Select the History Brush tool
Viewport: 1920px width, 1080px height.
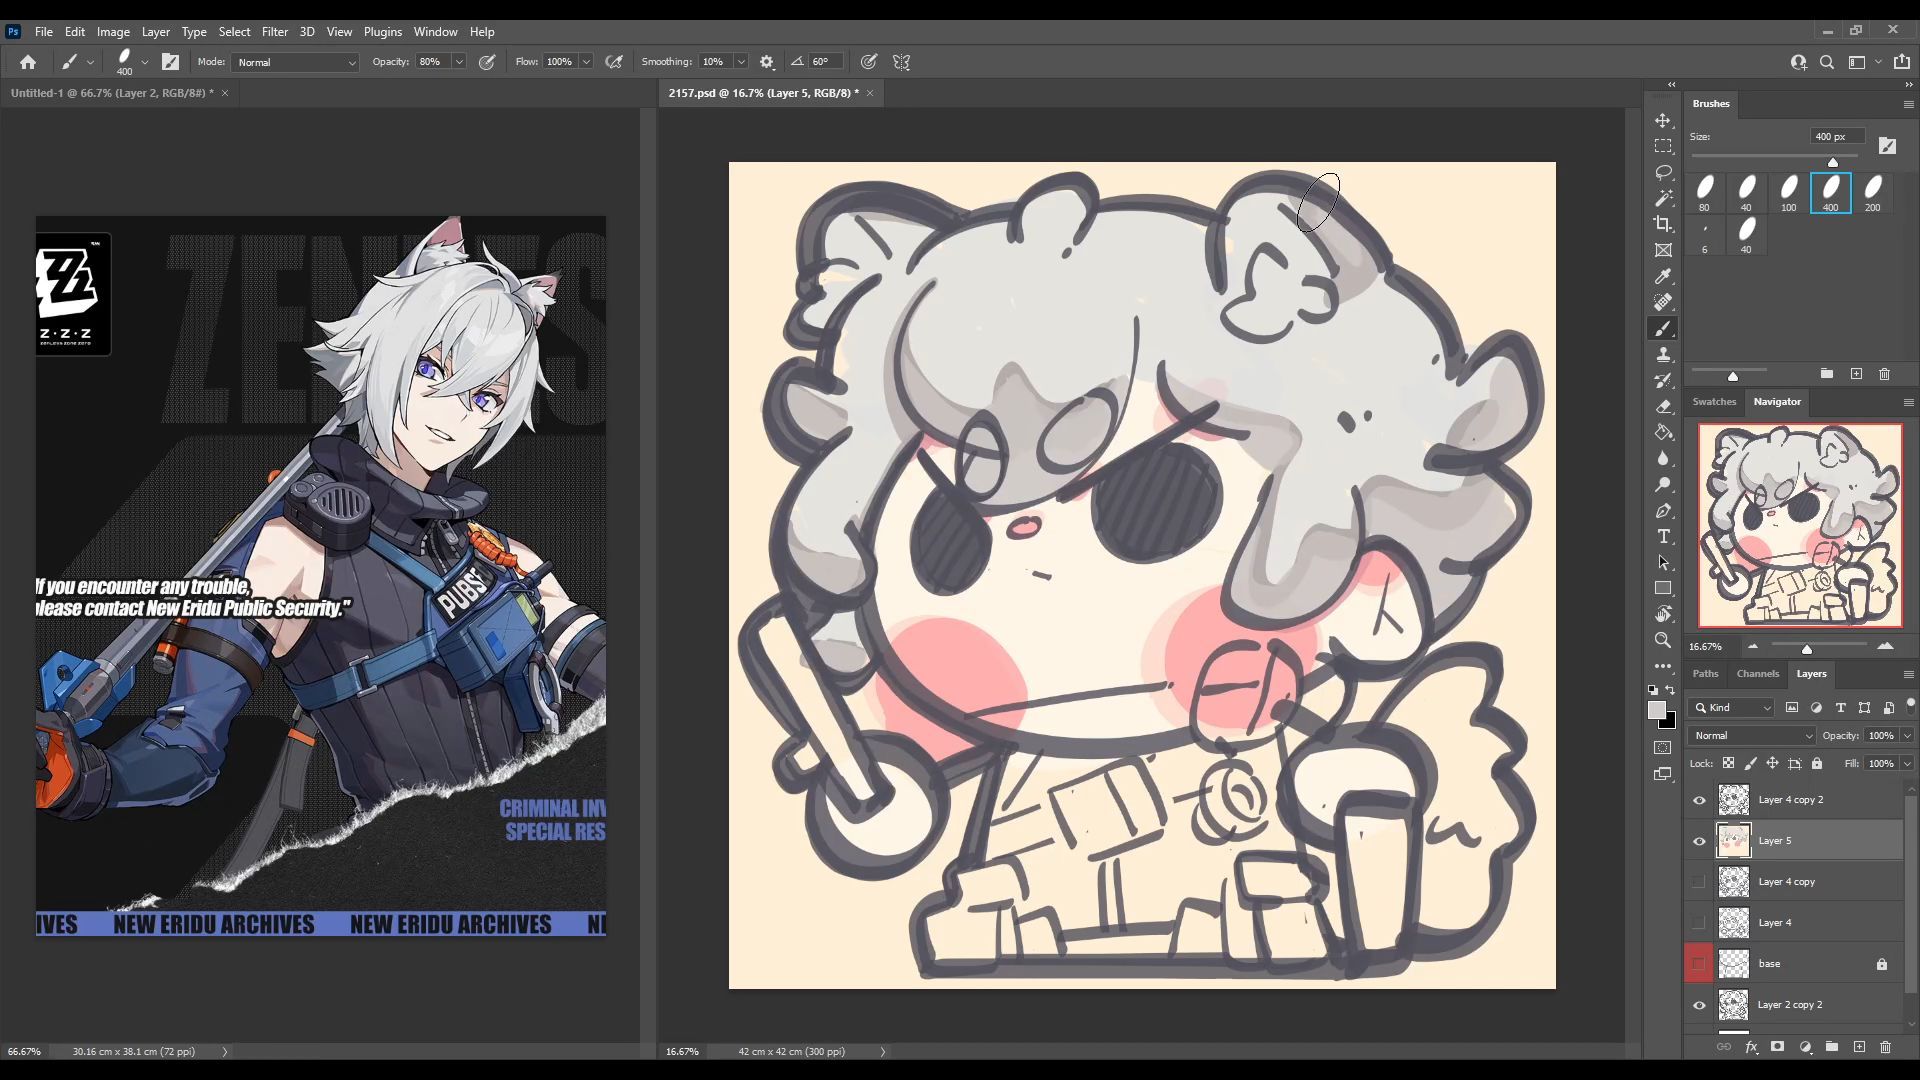point(1663,381)
